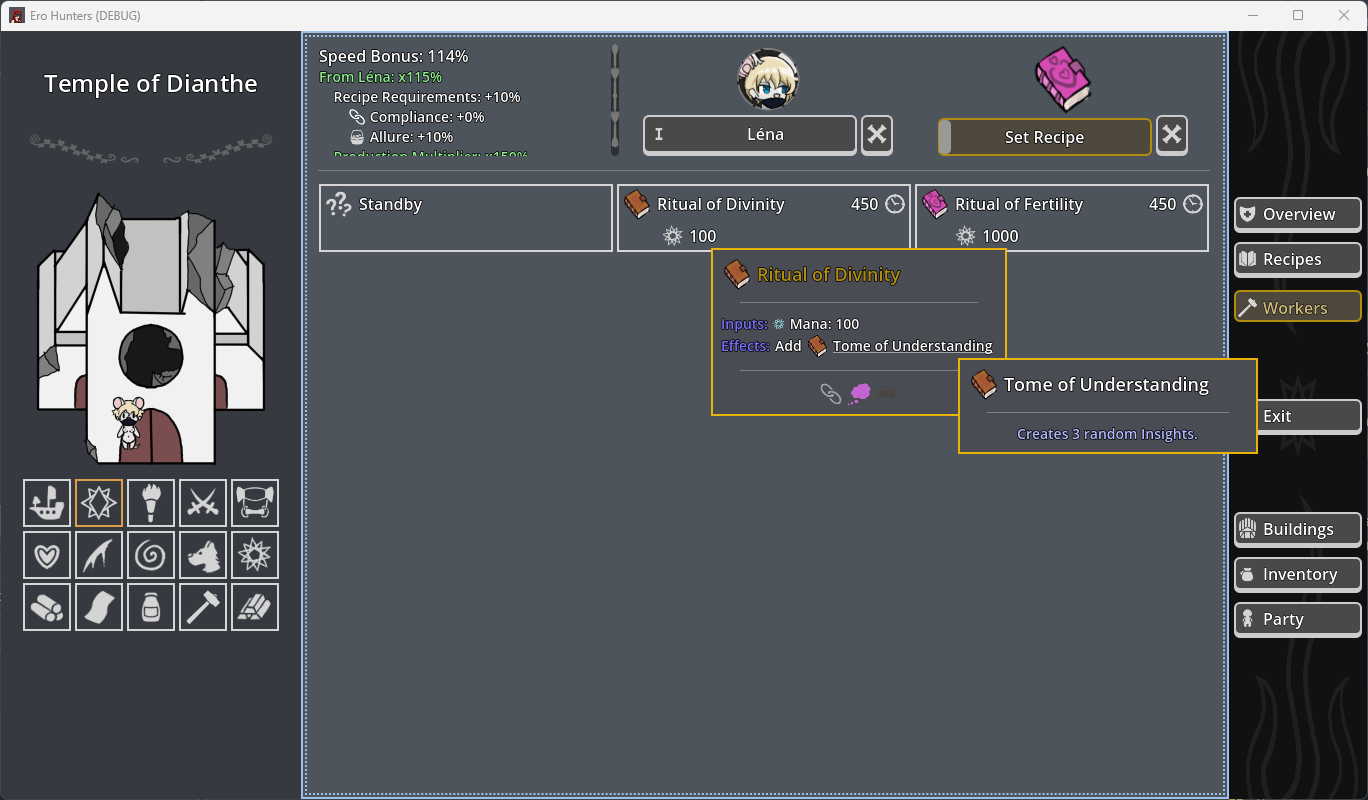Select the spiral category icon
Screen dimensions: 1368x800
(151, 555)
